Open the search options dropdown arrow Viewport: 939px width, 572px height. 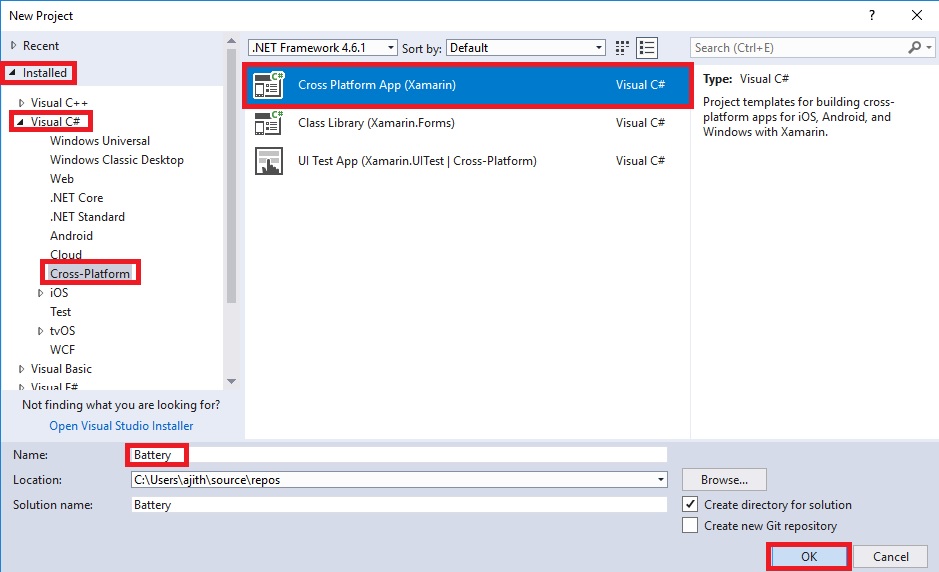click(929, 47)
